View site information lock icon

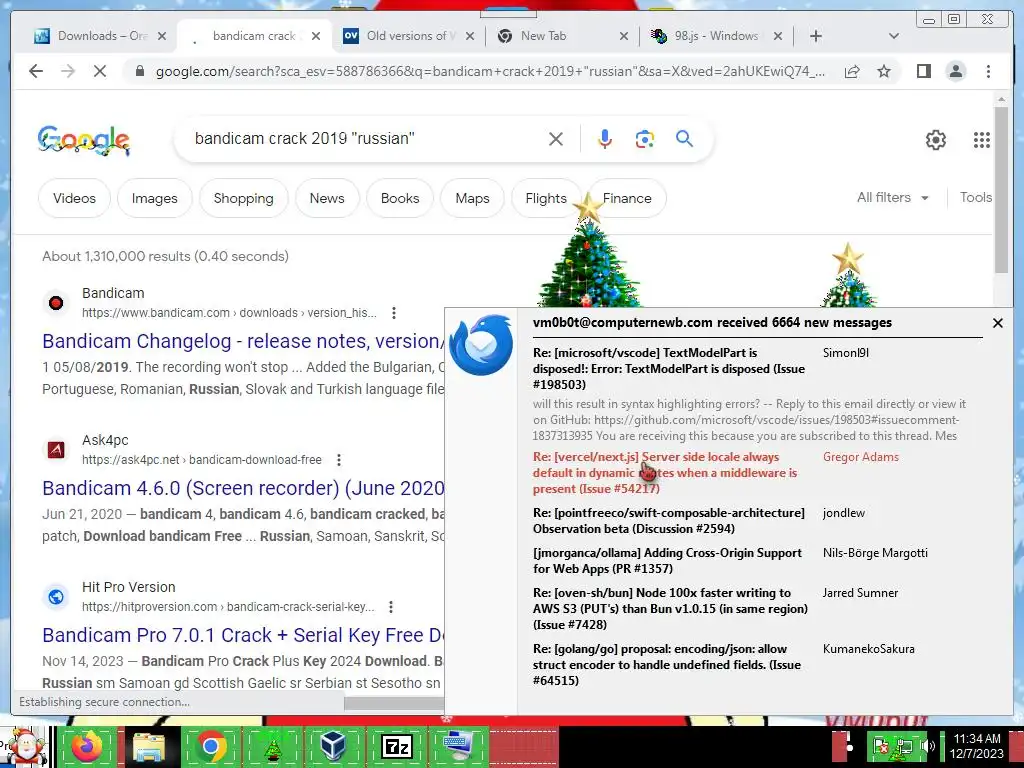tap(139, 71)
